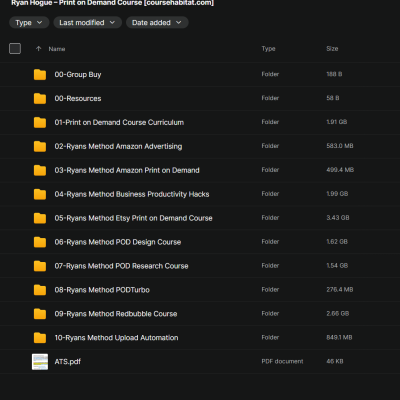The width and height of the screenshot is (400, 400).
Task: Sort by the Name column header
Action: pyautogui.click(x=57, y=49)
